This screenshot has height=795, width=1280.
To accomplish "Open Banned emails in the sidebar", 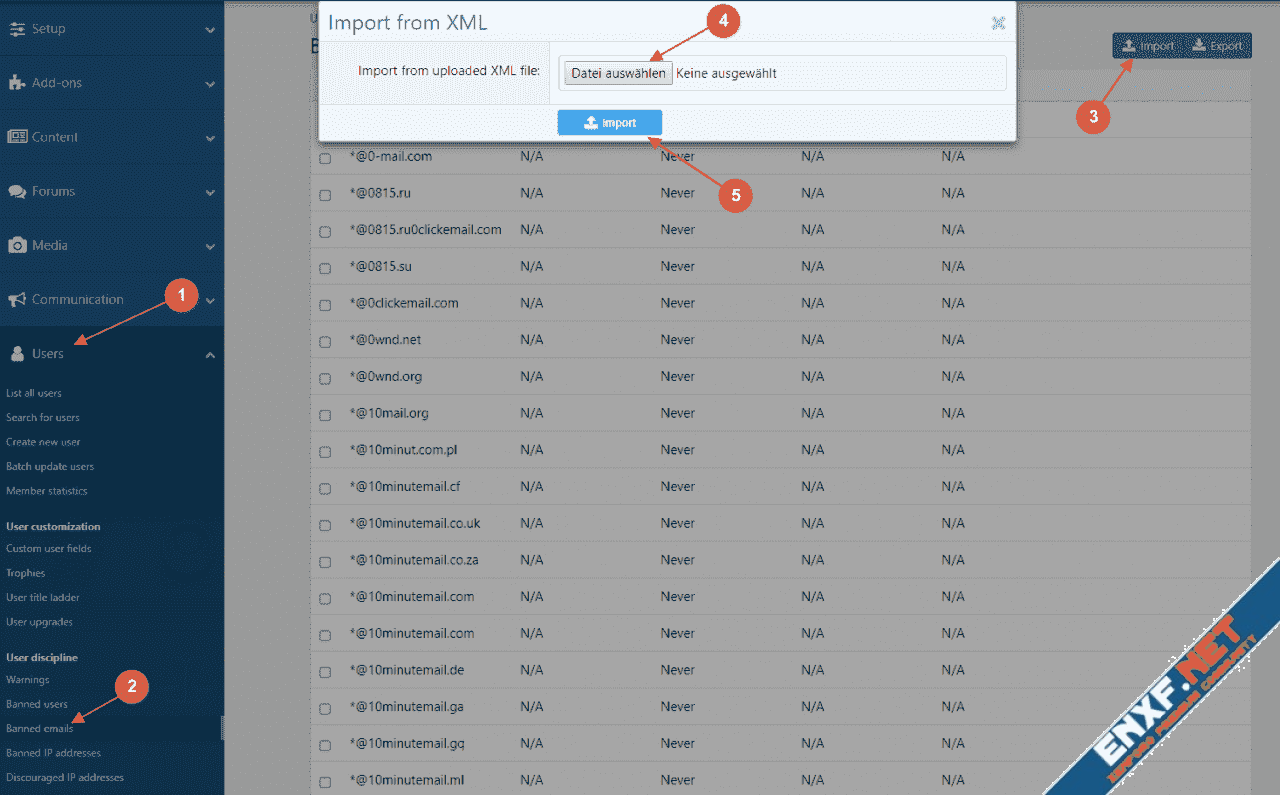I will 40,728.
